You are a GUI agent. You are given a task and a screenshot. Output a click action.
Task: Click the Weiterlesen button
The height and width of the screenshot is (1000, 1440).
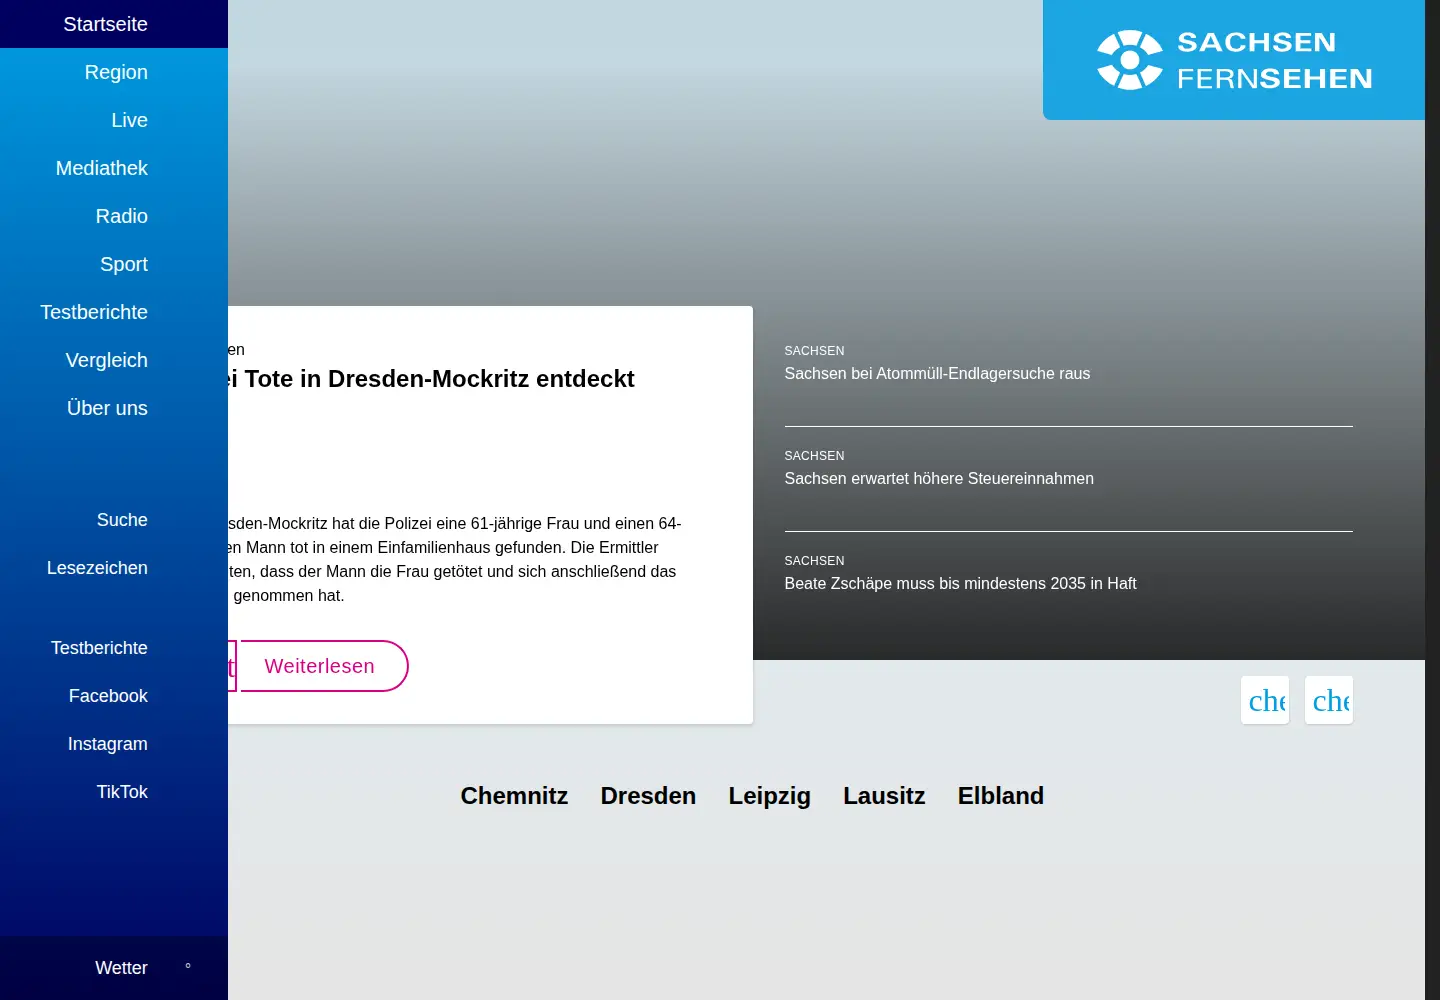pos(325,666)
